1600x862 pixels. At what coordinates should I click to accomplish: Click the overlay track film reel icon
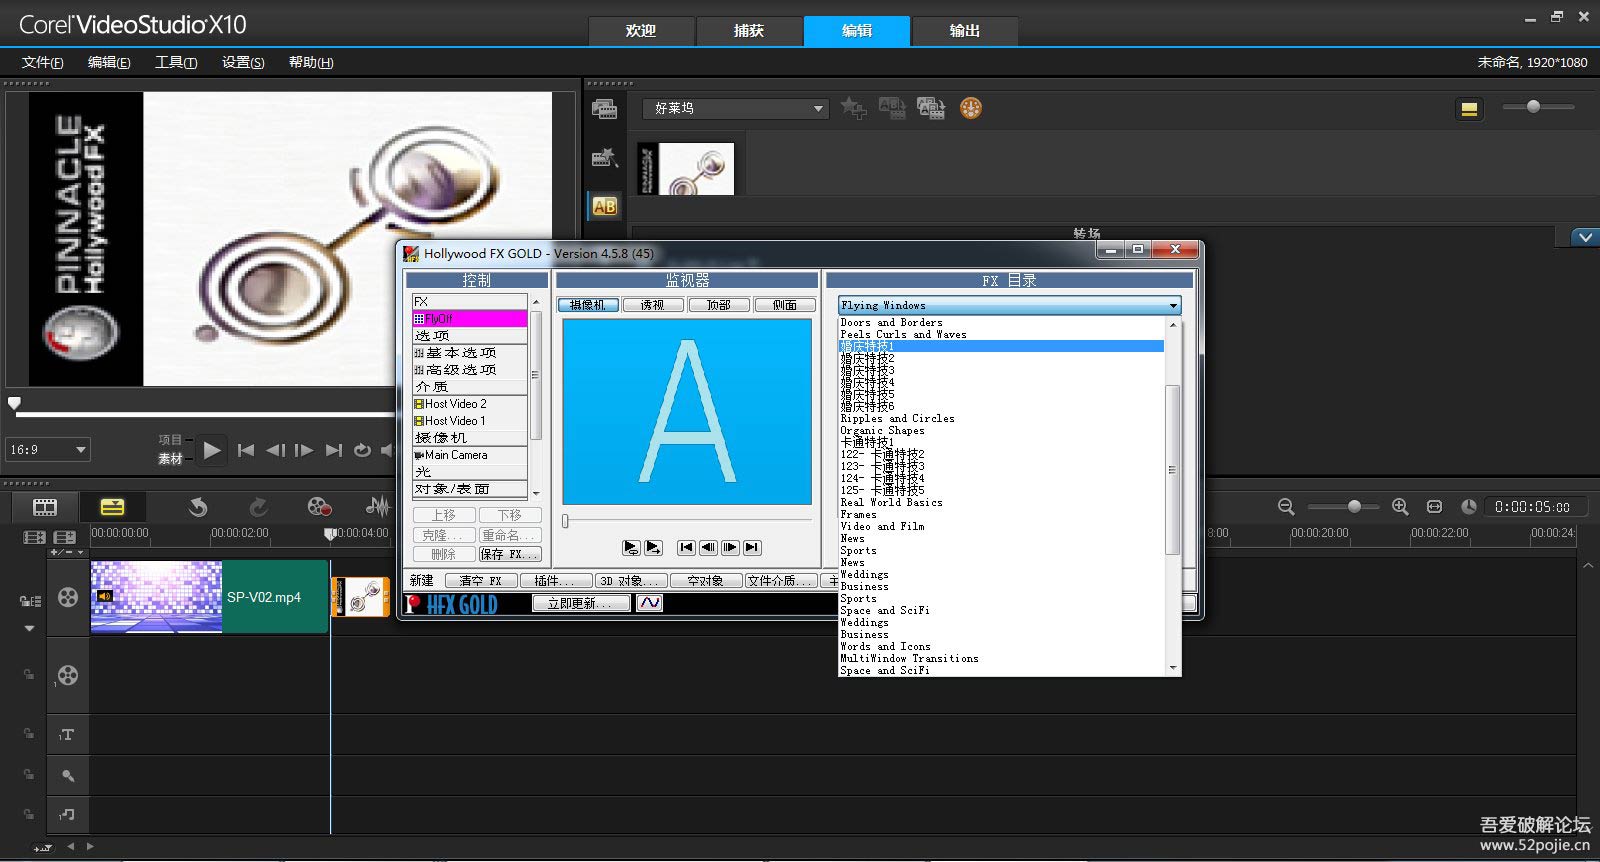pos(68,675)
